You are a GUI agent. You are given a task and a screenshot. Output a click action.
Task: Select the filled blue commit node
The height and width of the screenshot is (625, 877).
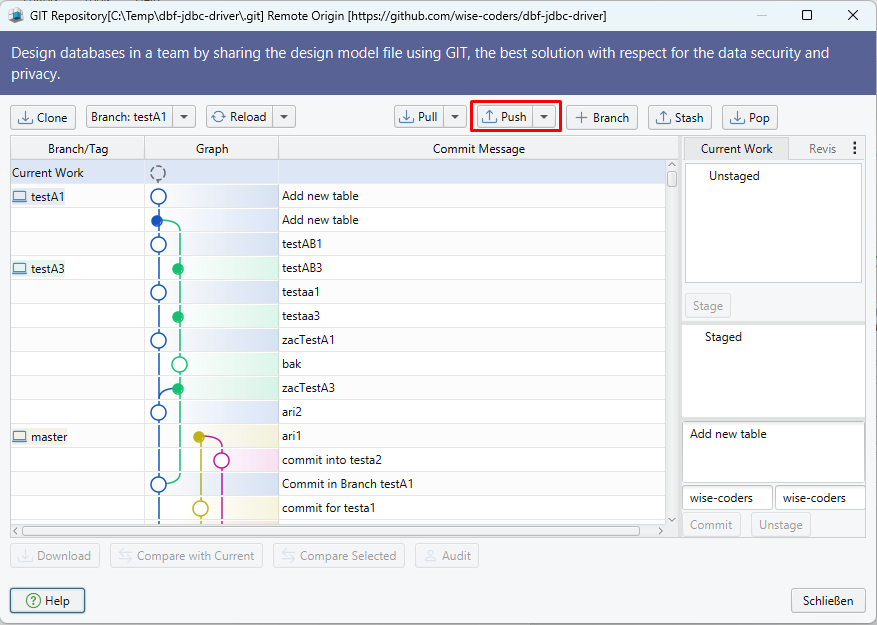(157, 221)
